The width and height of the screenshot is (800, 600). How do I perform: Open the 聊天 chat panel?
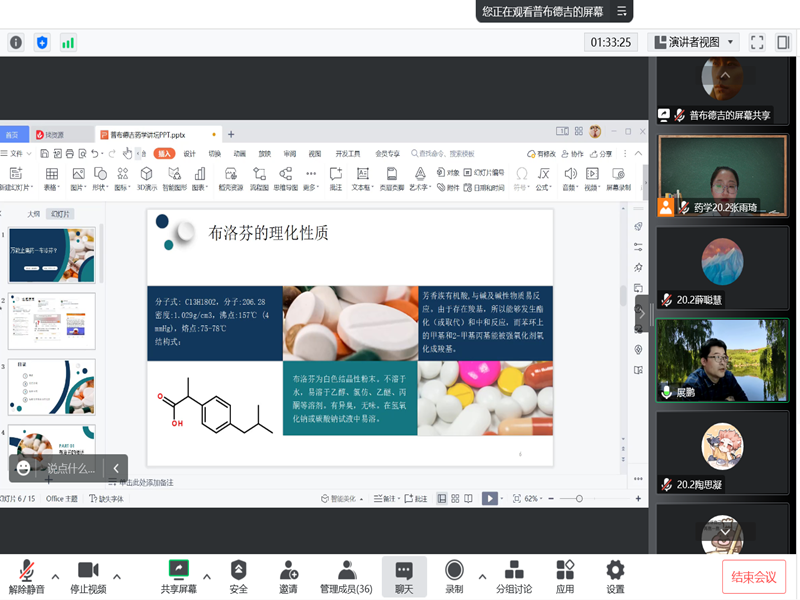404,575
